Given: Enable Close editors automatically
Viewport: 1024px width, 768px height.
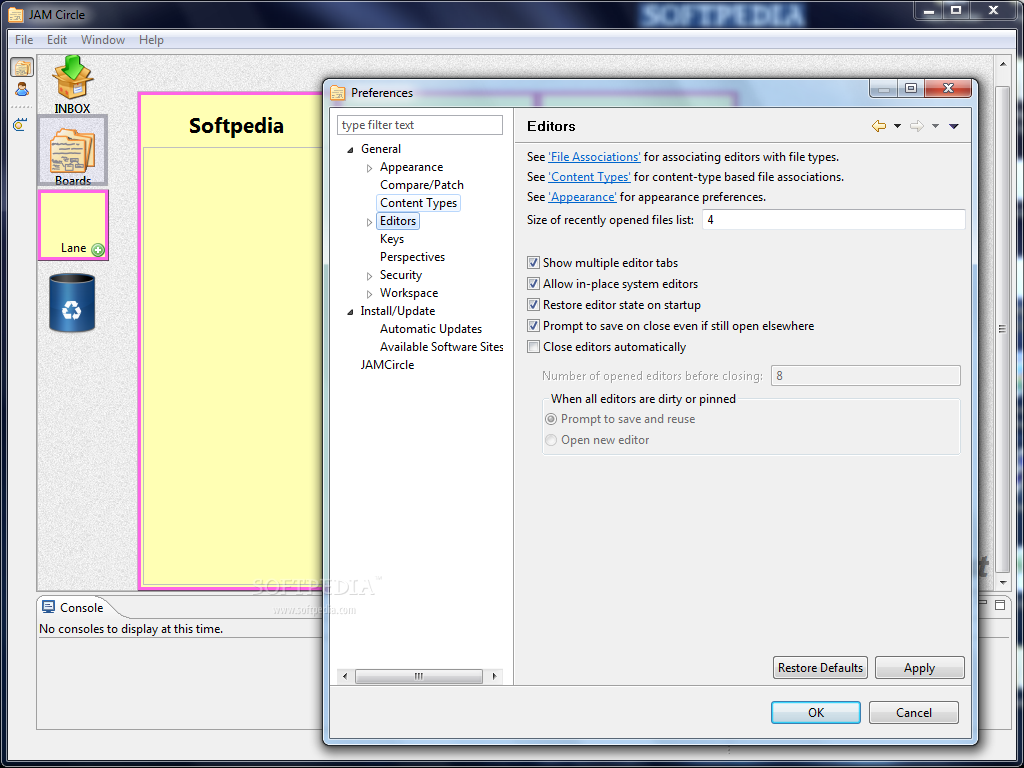Looking at the screenshot, I should [x=534, y=347].
